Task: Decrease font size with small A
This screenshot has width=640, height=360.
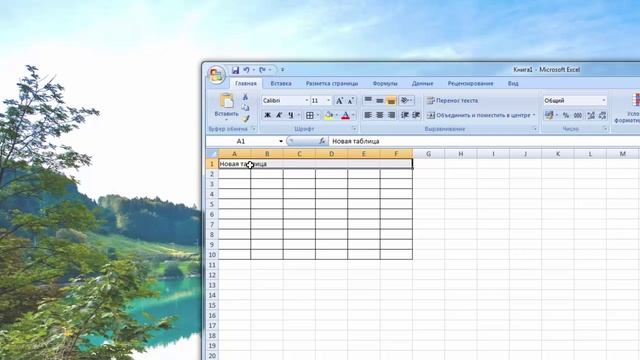Action: coord(350,101)
